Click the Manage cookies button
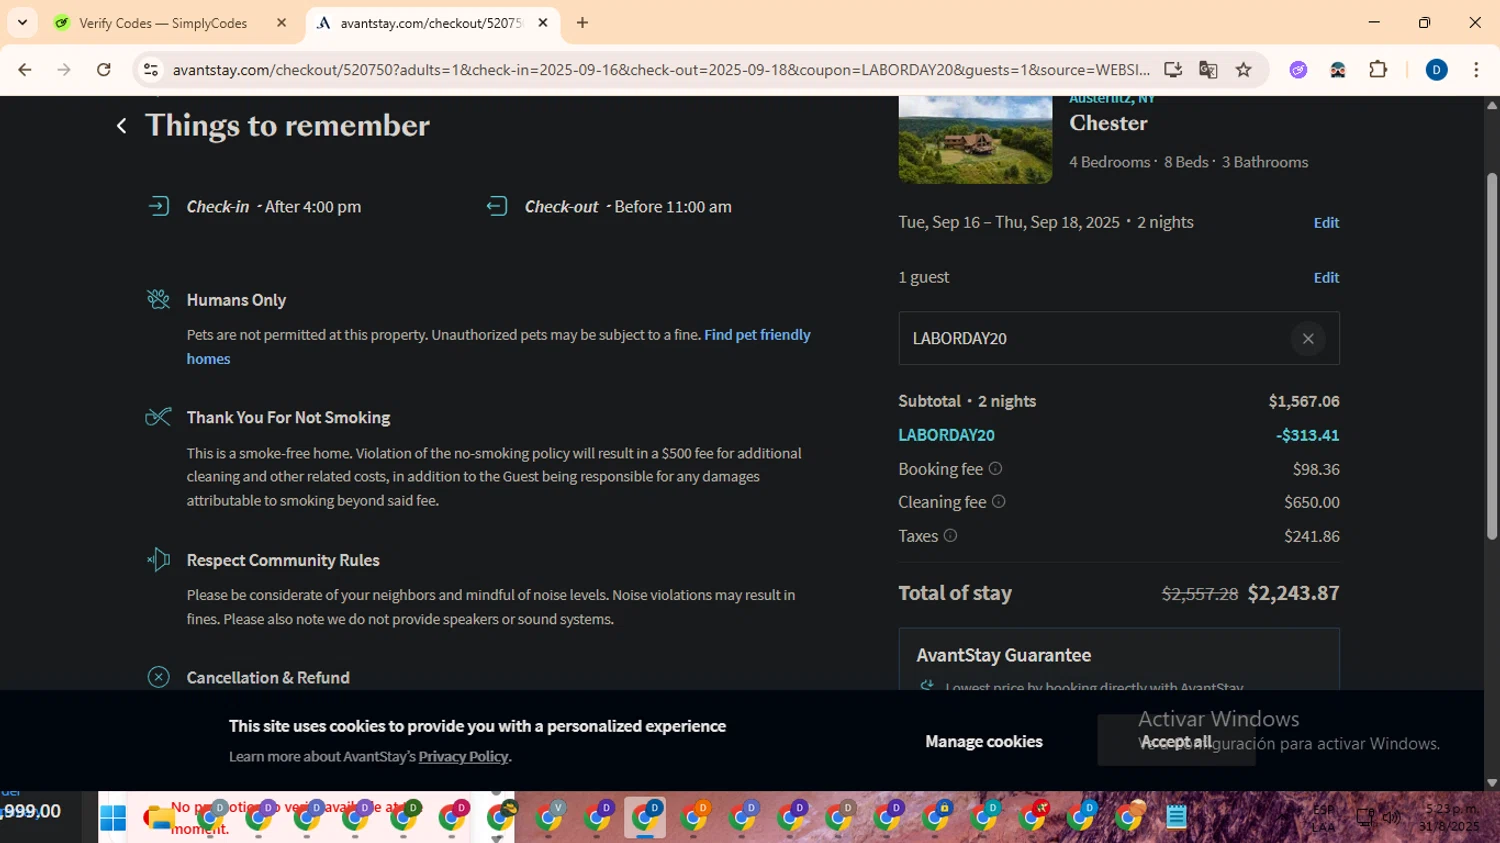Screen dimensions: 1500x843 pyautogui.click(x=984, y=741)
